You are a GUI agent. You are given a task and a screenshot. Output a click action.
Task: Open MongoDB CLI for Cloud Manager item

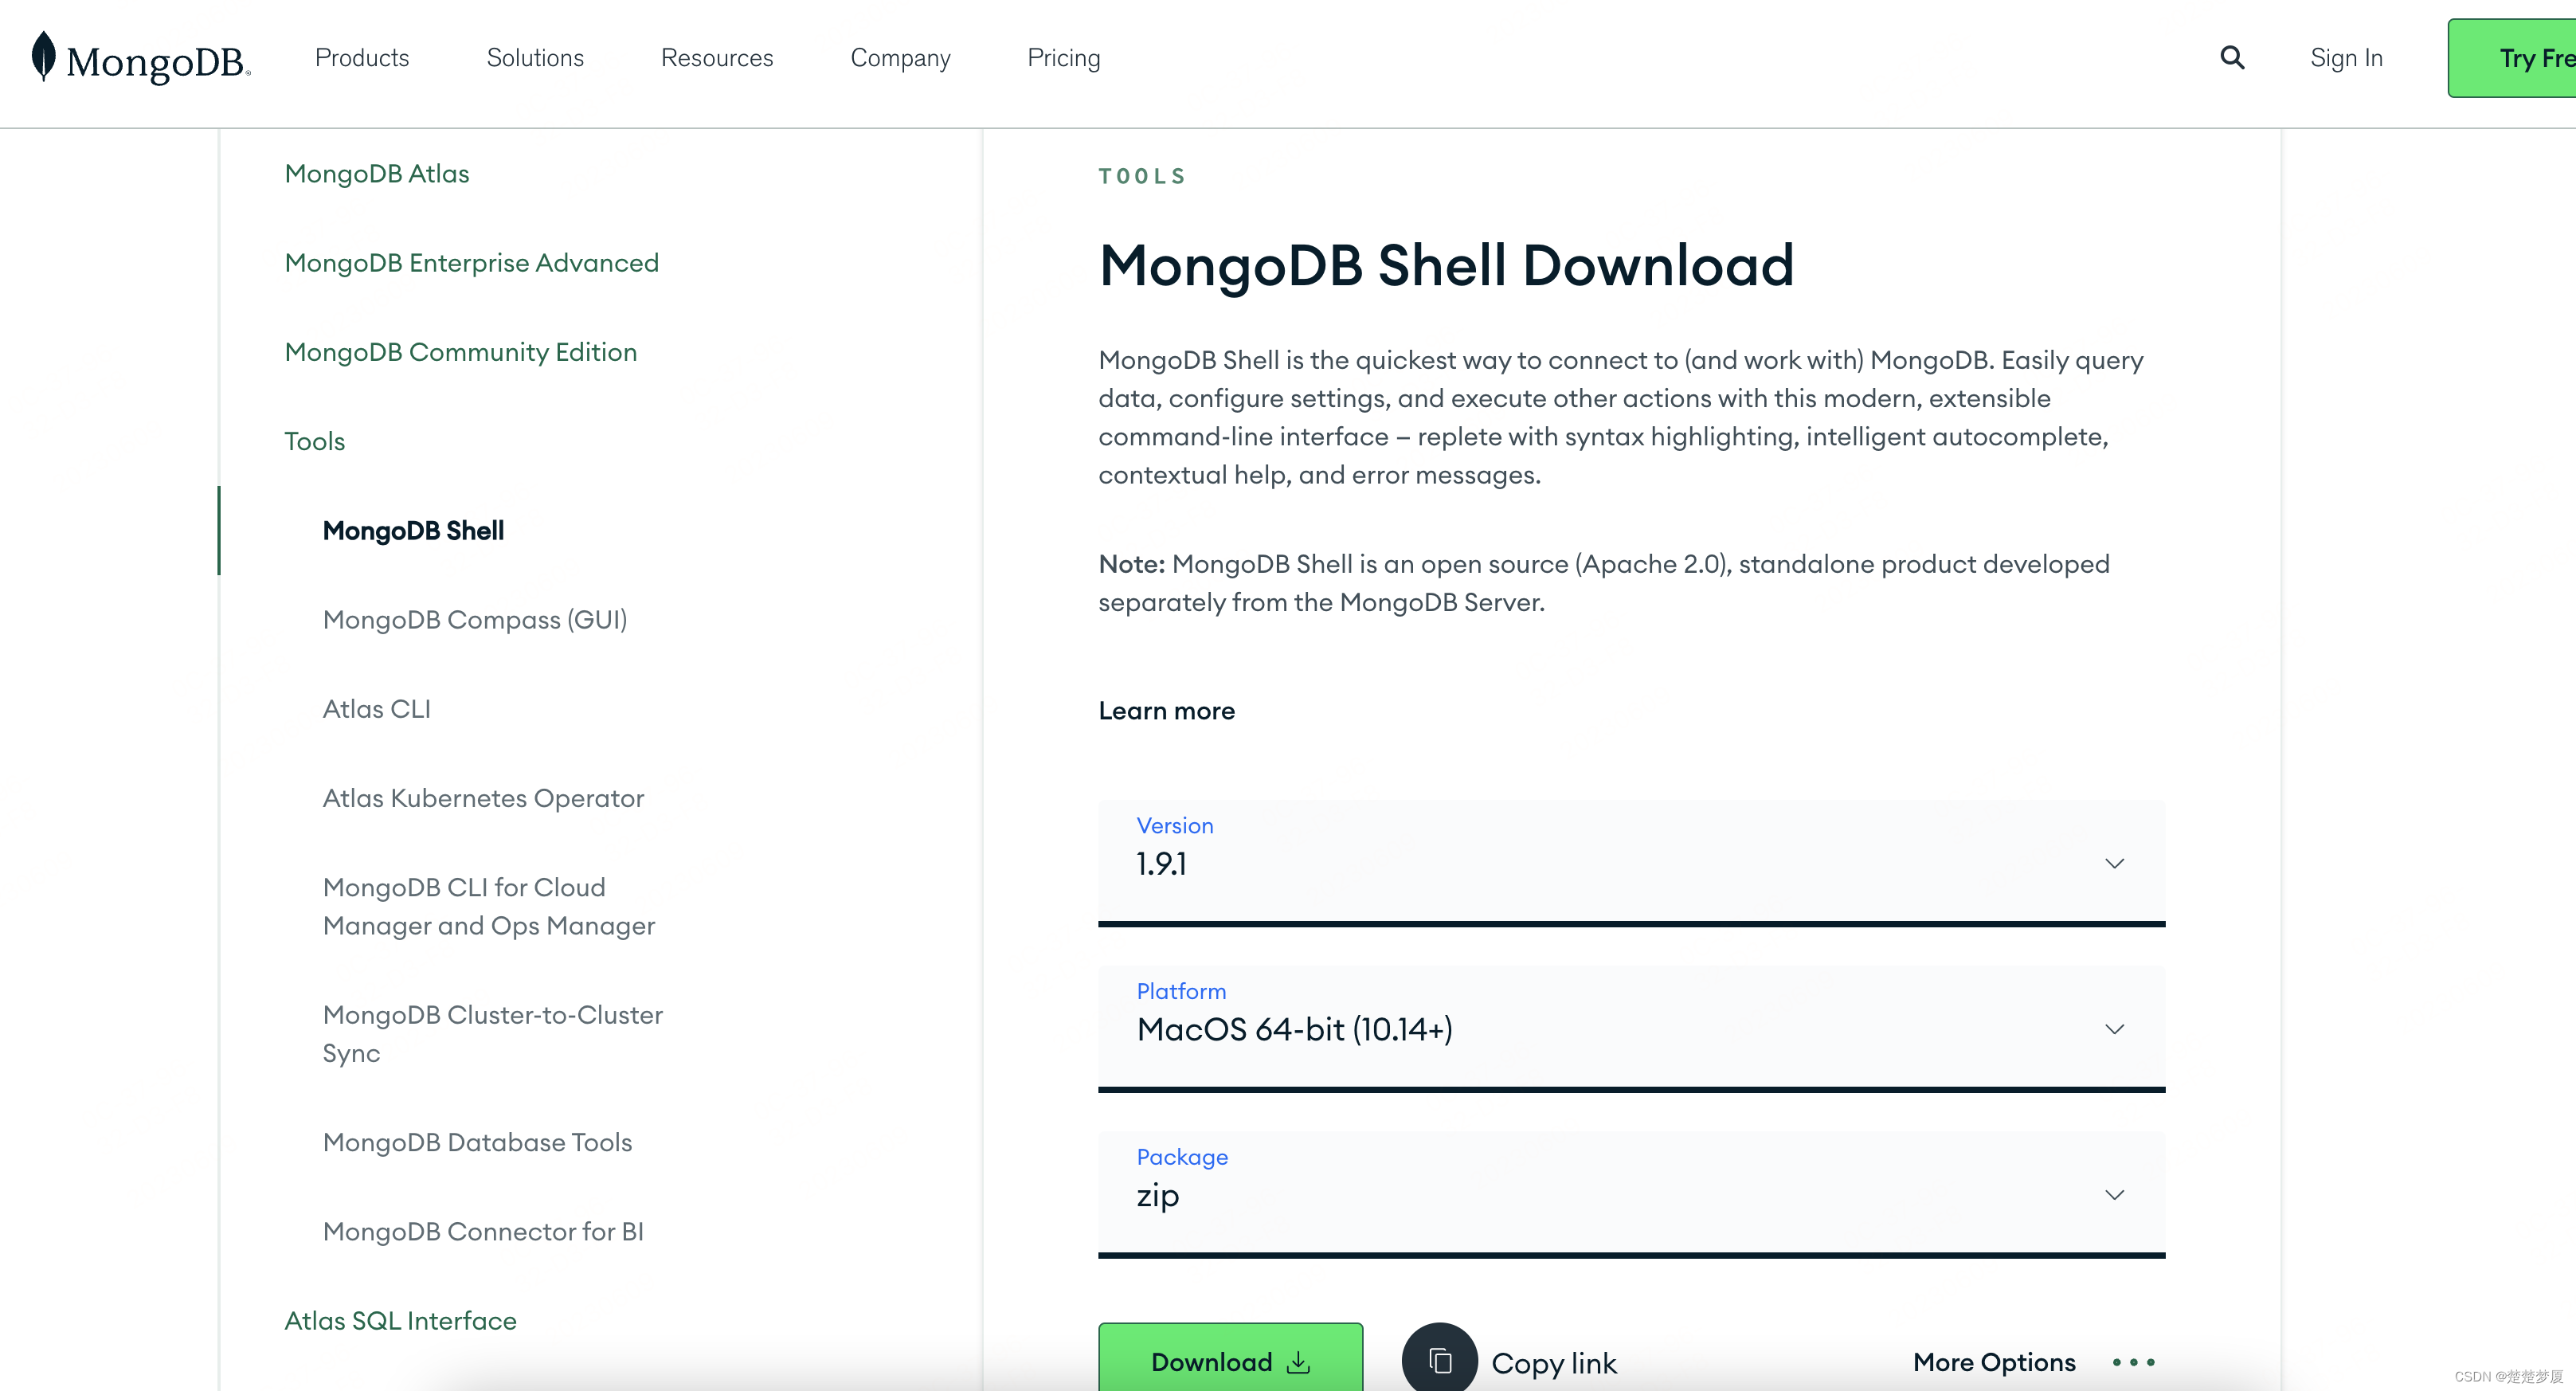coord(489,906)
